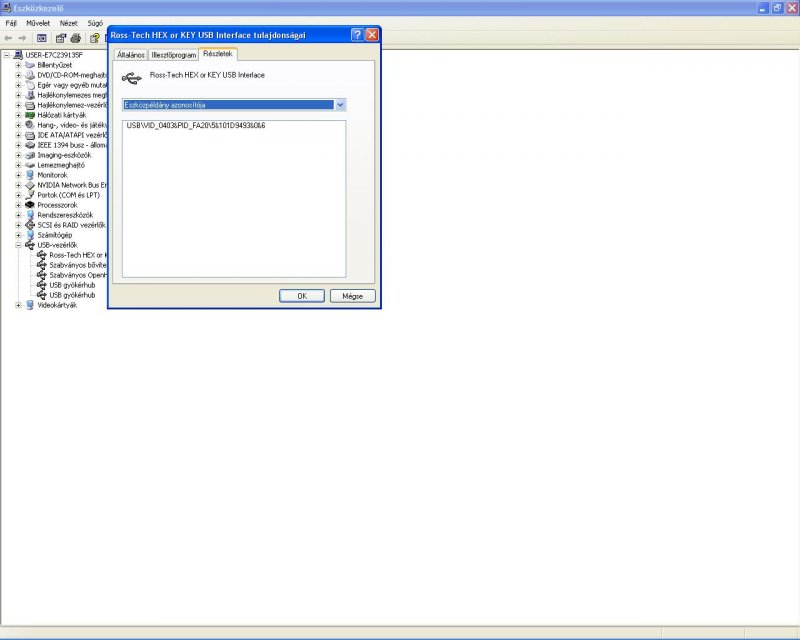Expand the Számítógép node

click(x=18, y=235)
